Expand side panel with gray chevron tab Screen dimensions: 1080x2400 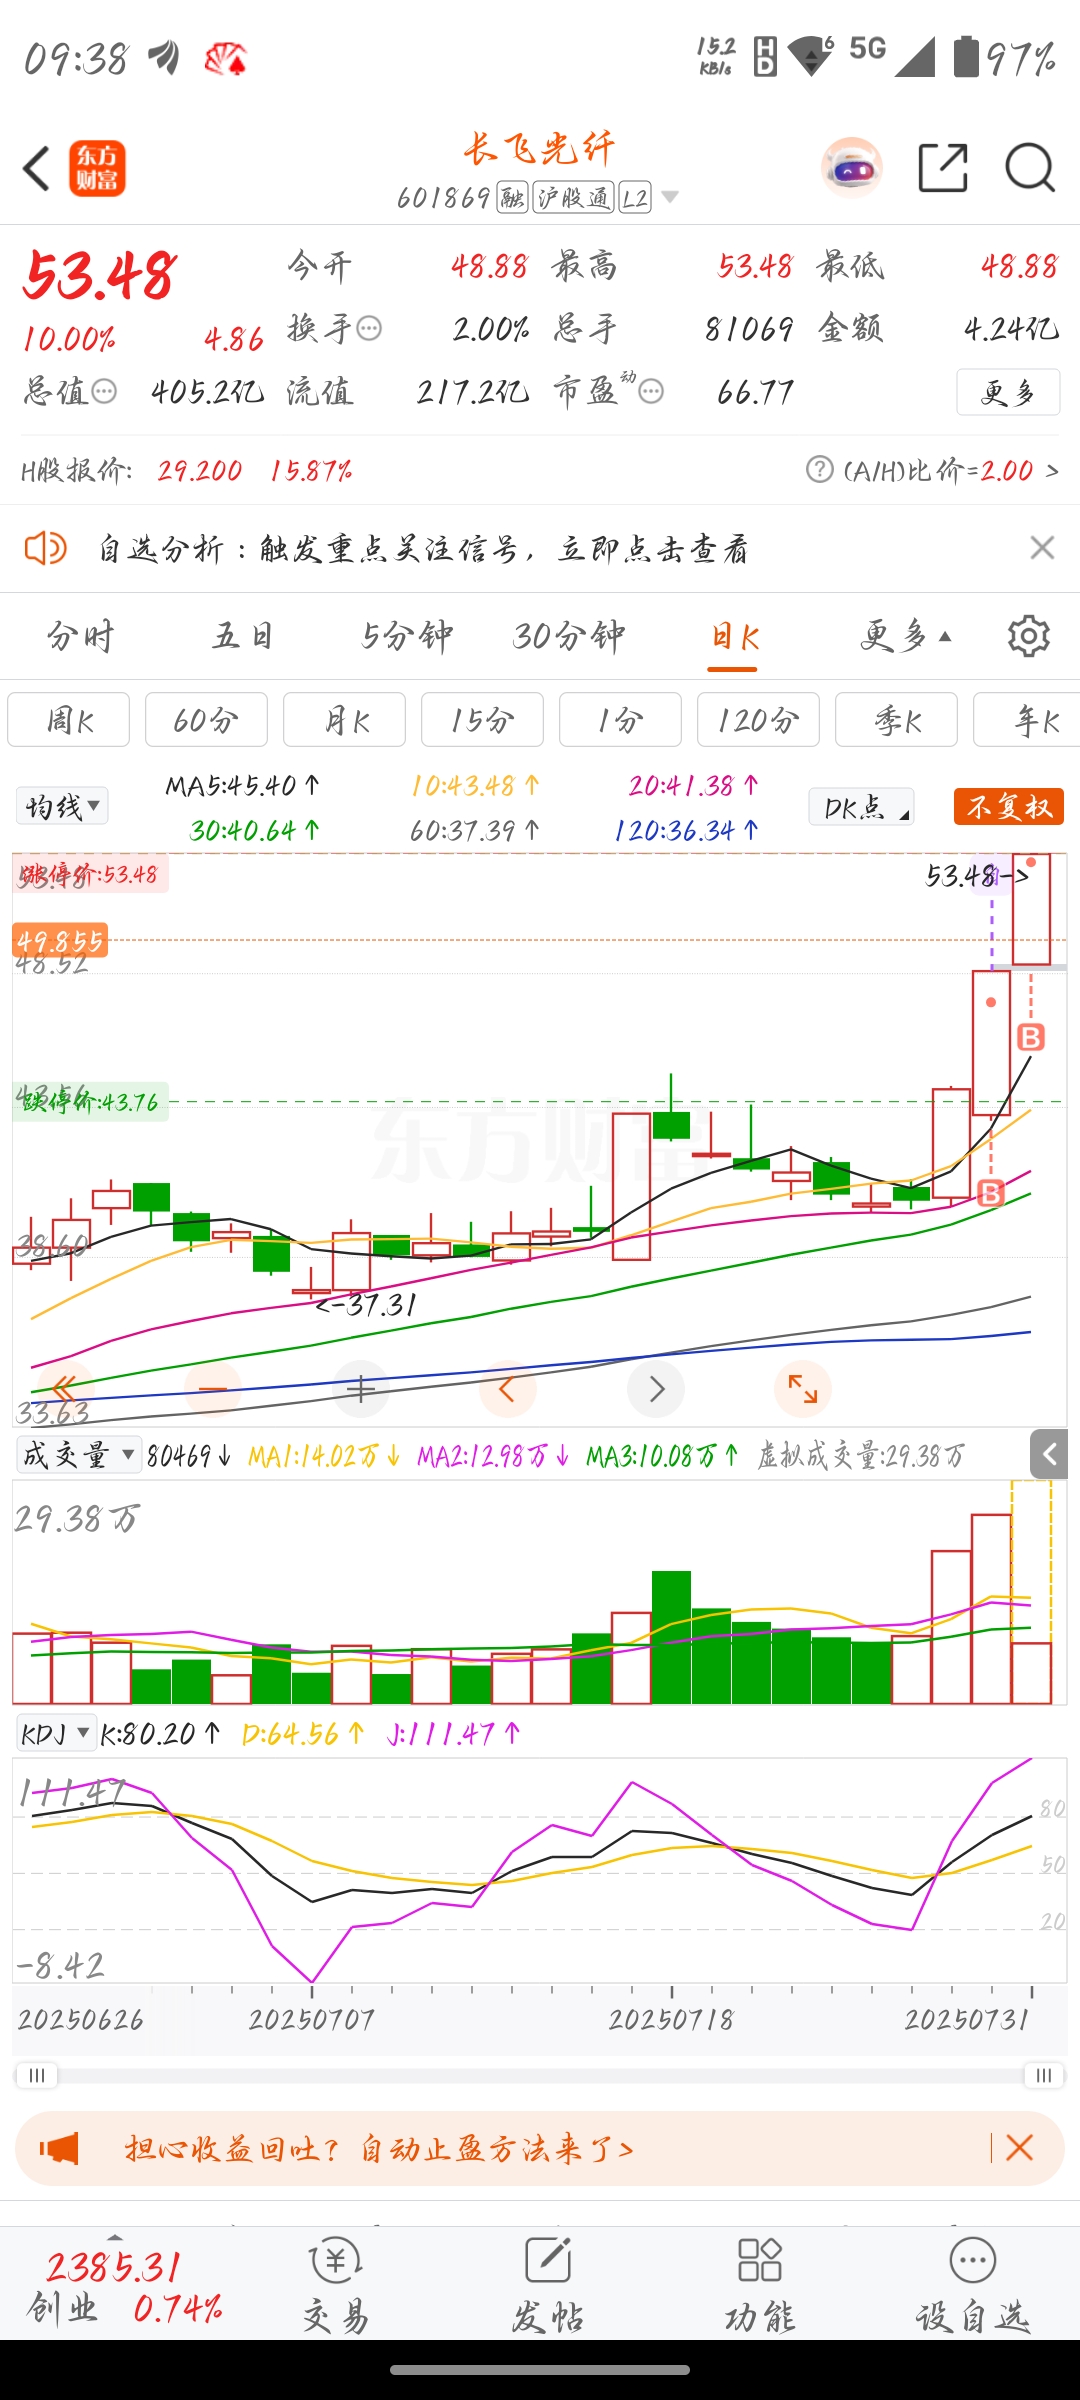(x=1049, y=1454)
